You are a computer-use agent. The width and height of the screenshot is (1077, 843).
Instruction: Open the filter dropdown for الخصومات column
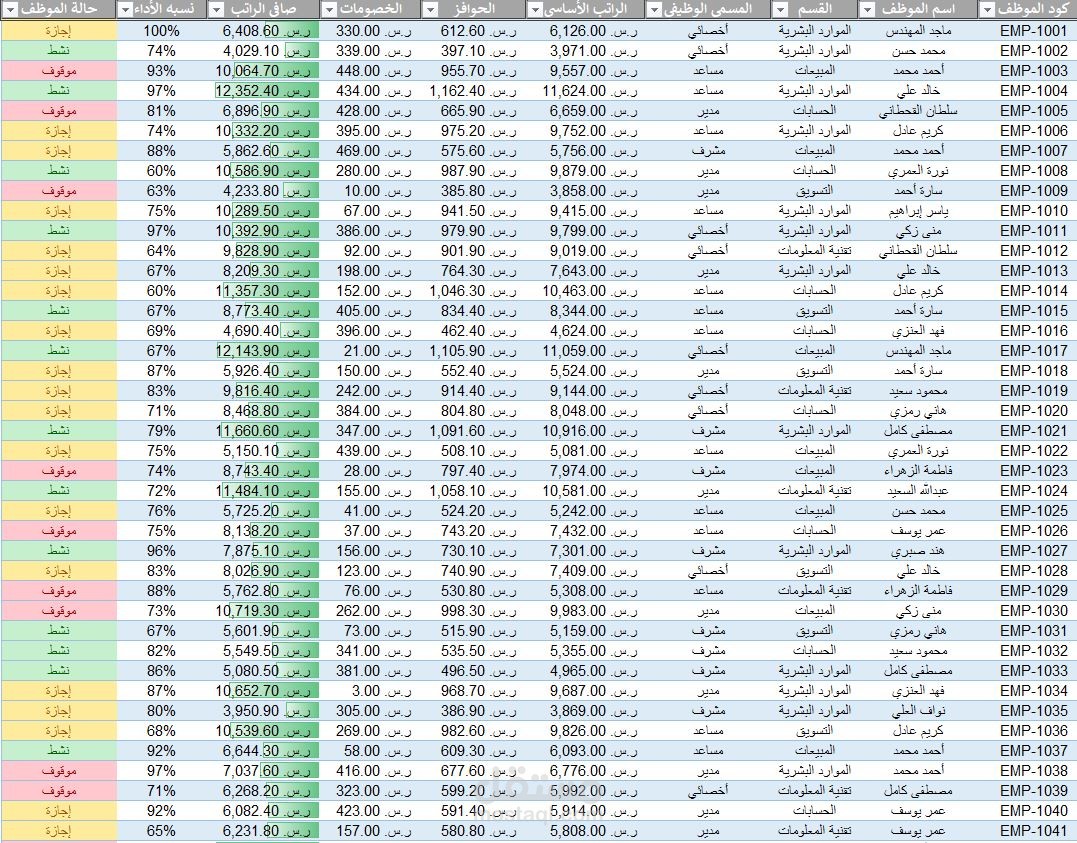click(x=329, y=10)
